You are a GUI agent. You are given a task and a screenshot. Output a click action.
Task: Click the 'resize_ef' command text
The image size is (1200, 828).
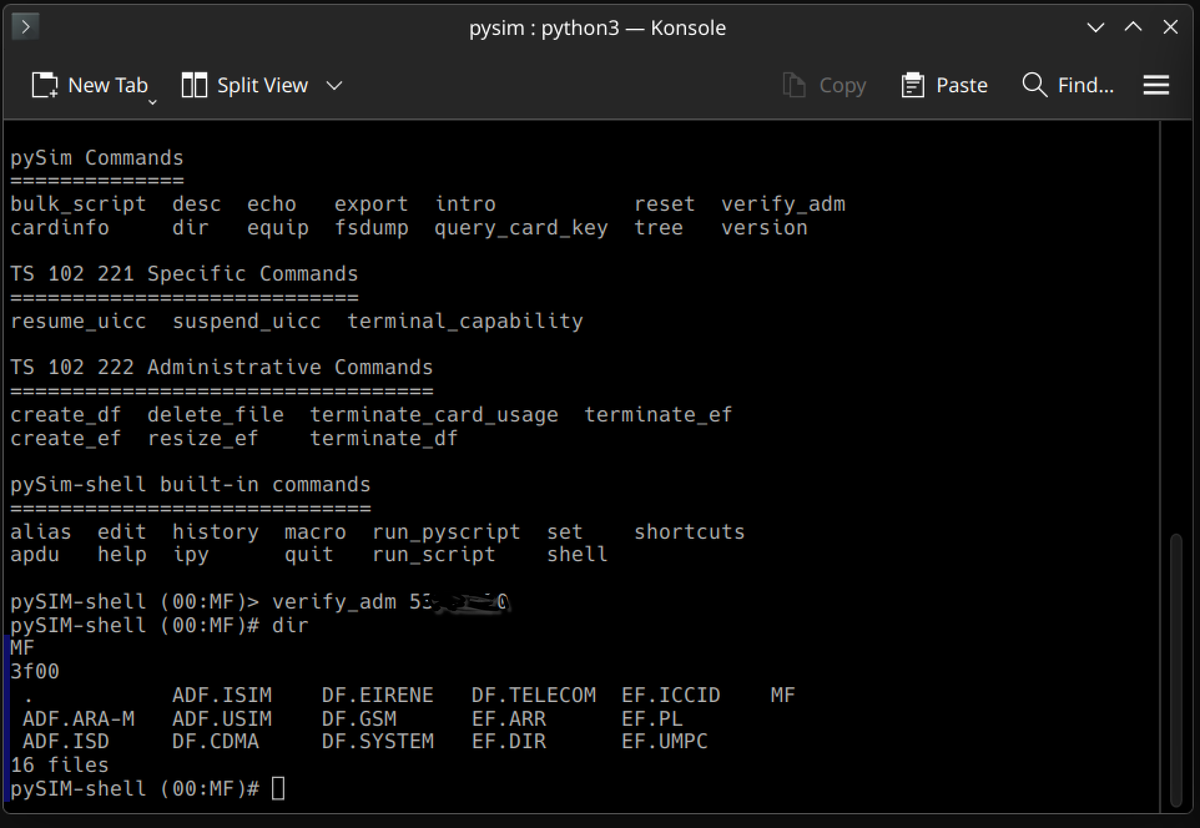[203, 438]
